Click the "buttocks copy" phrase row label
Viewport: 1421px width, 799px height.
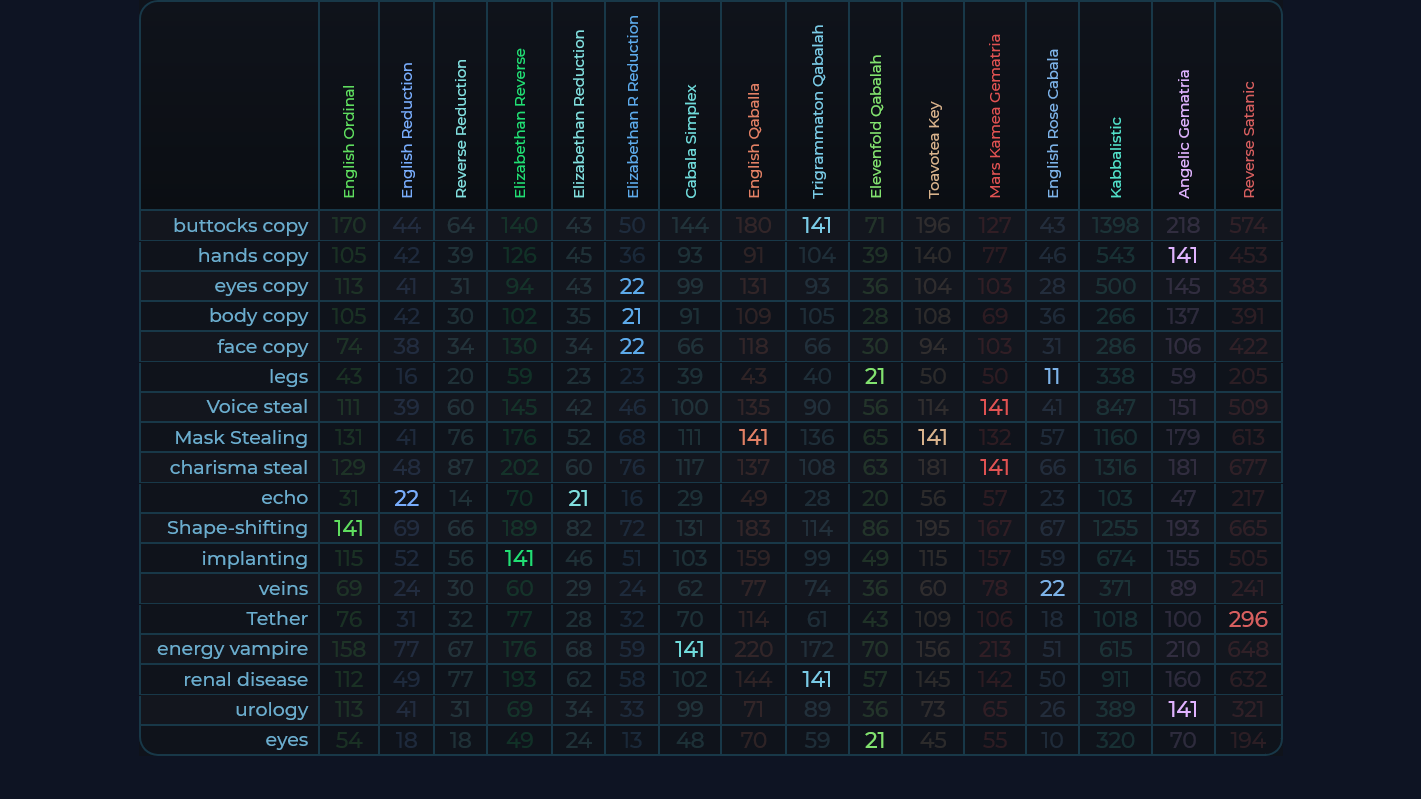point(240,226)
